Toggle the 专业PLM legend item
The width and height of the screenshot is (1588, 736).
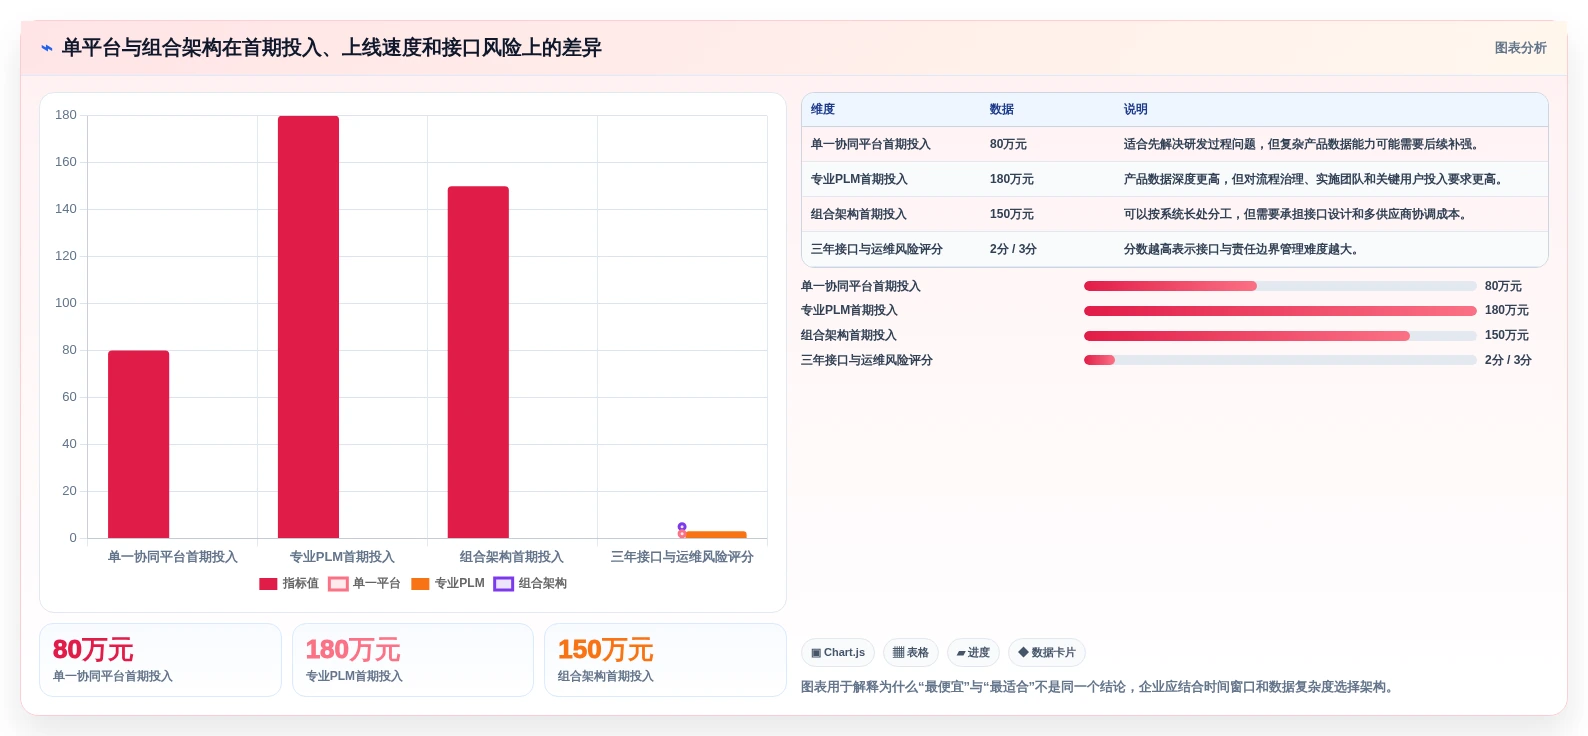[448, 584]
